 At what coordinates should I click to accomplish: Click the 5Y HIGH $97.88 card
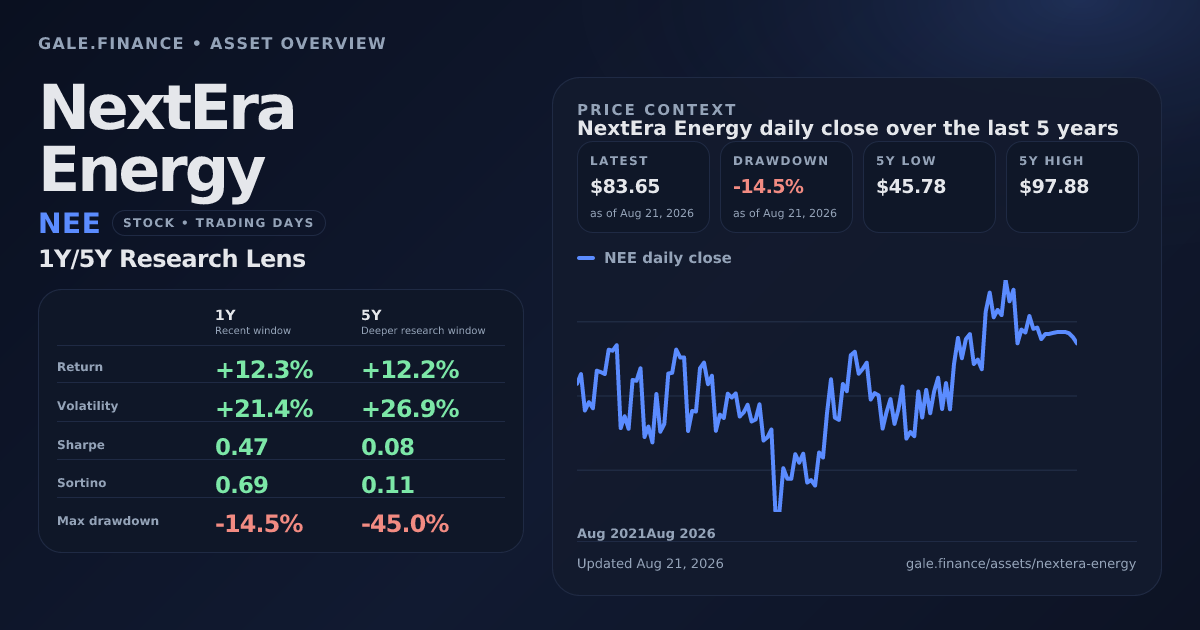click(1072, 187)
